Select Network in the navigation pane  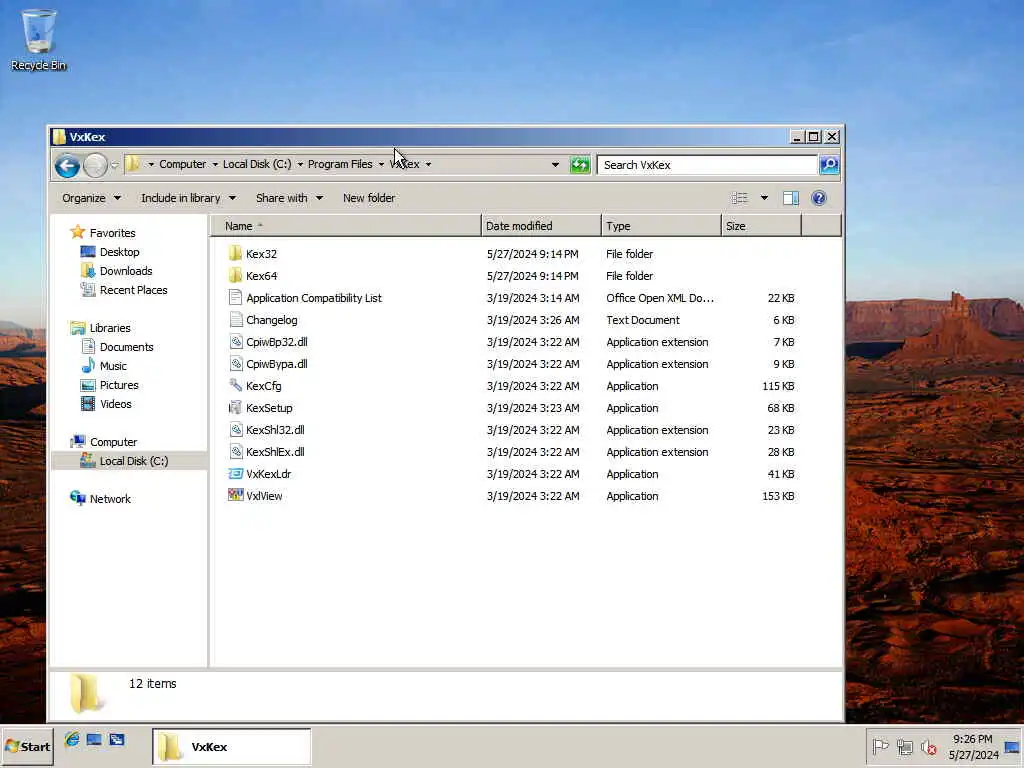(101, 498)
